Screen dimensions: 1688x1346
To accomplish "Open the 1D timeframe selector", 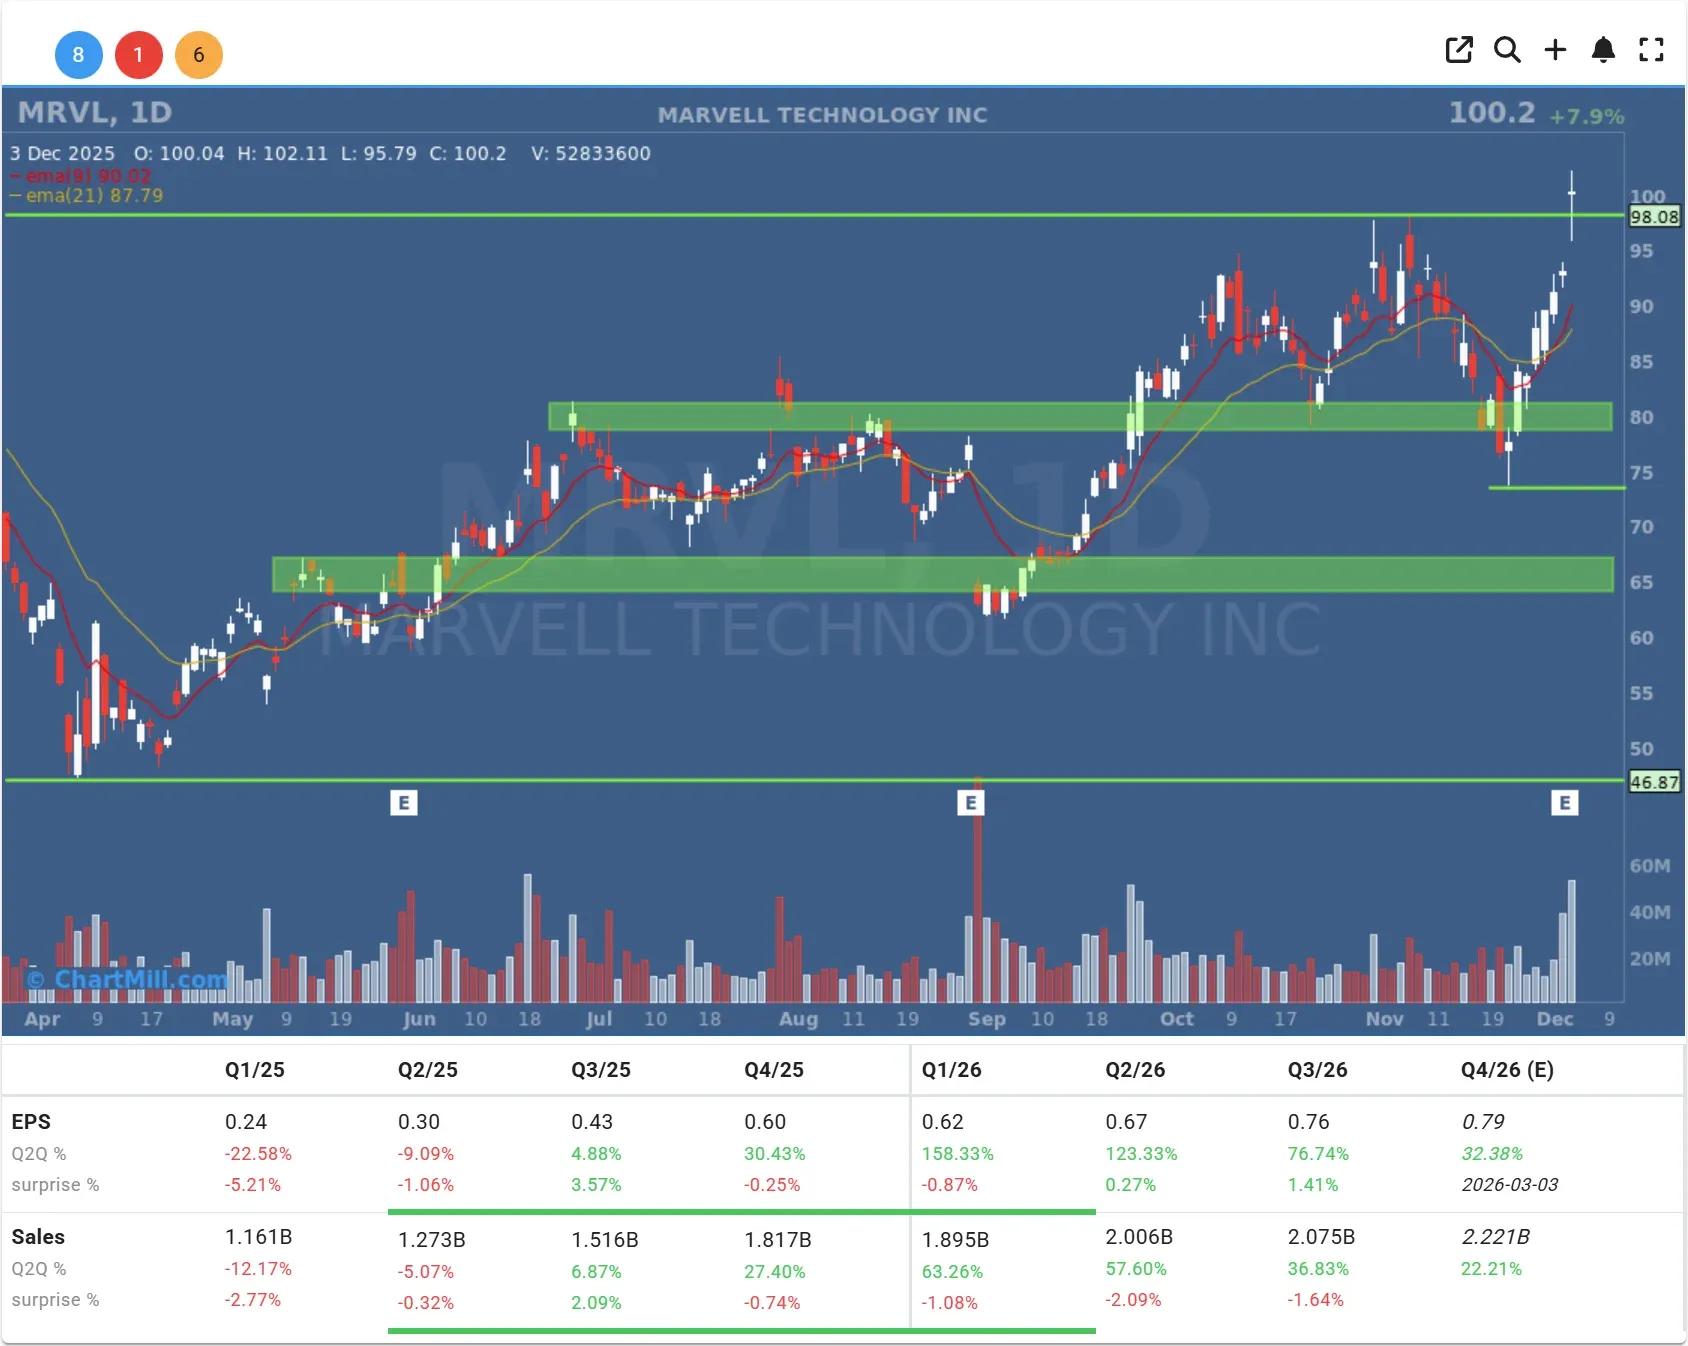I will click(x=152, y=113).
